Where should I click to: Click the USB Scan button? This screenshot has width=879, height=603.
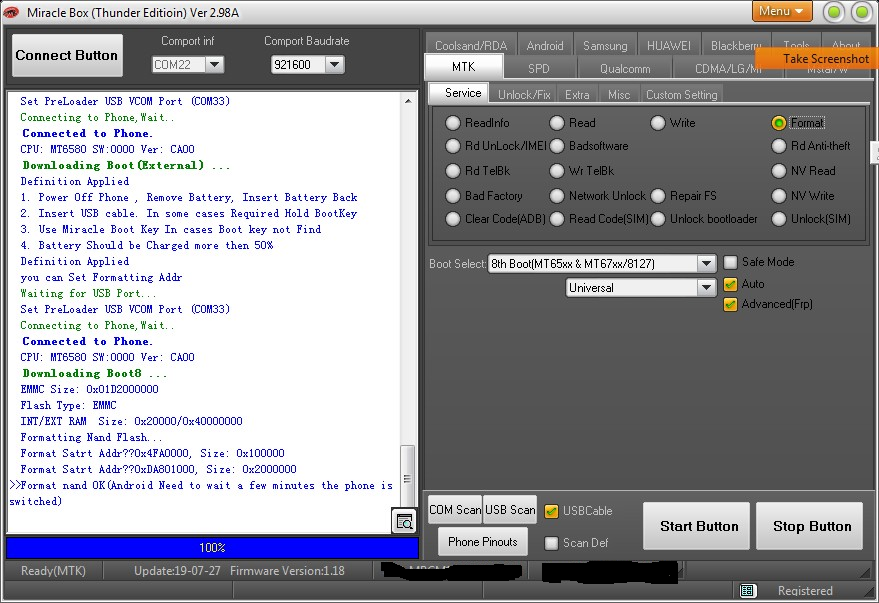click(x=510, y=509)
